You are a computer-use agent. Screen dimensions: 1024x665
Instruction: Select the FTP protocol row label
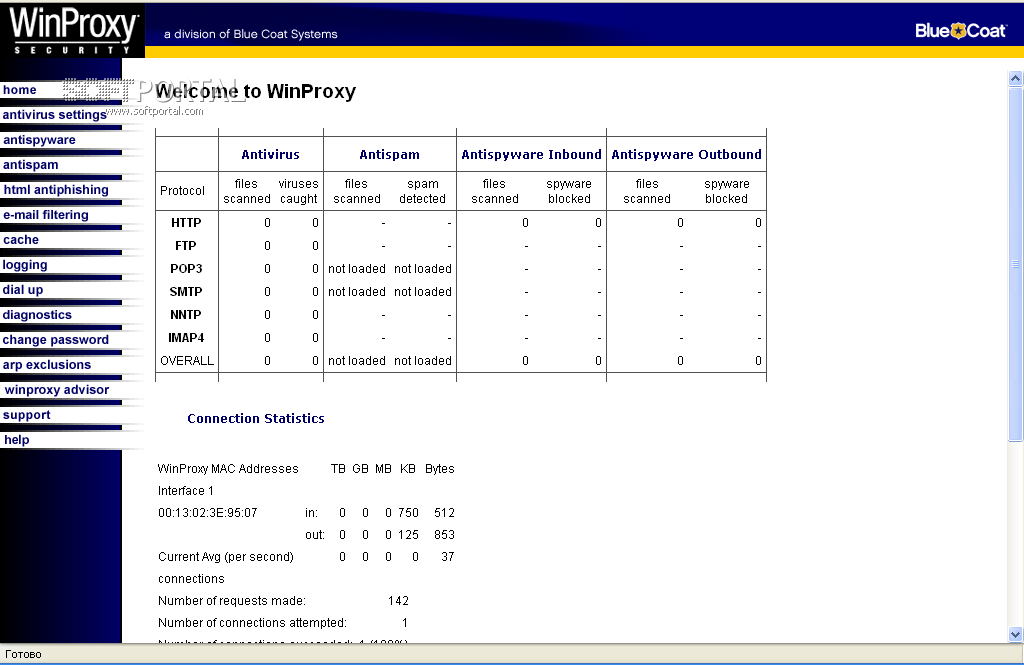point(185,246)
